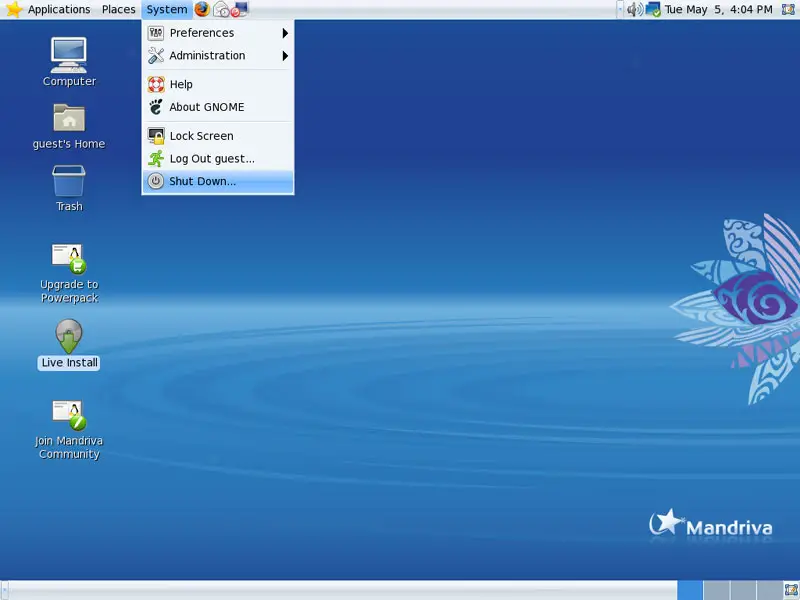Click the red-badged monitor launcher in panel
This screenshot has height=600, width=800.
click(x=239, y=9)
